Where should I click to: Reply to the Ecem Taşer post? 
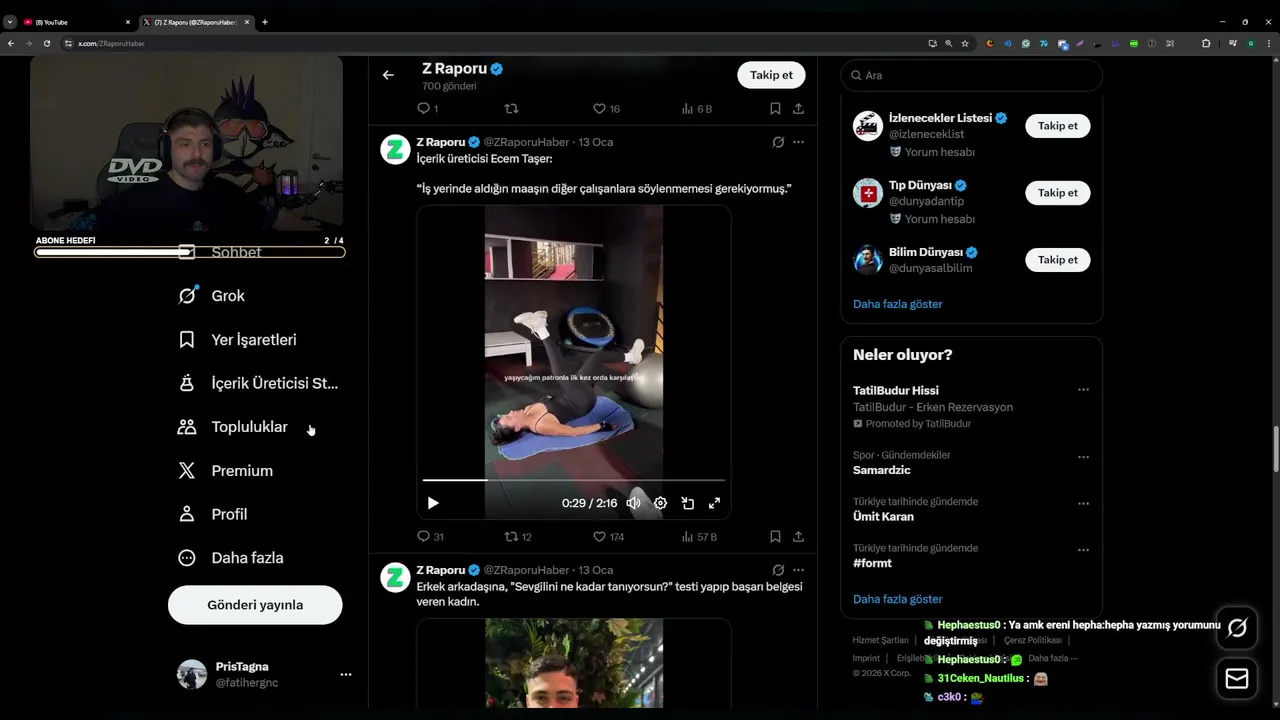coord(430,537)
